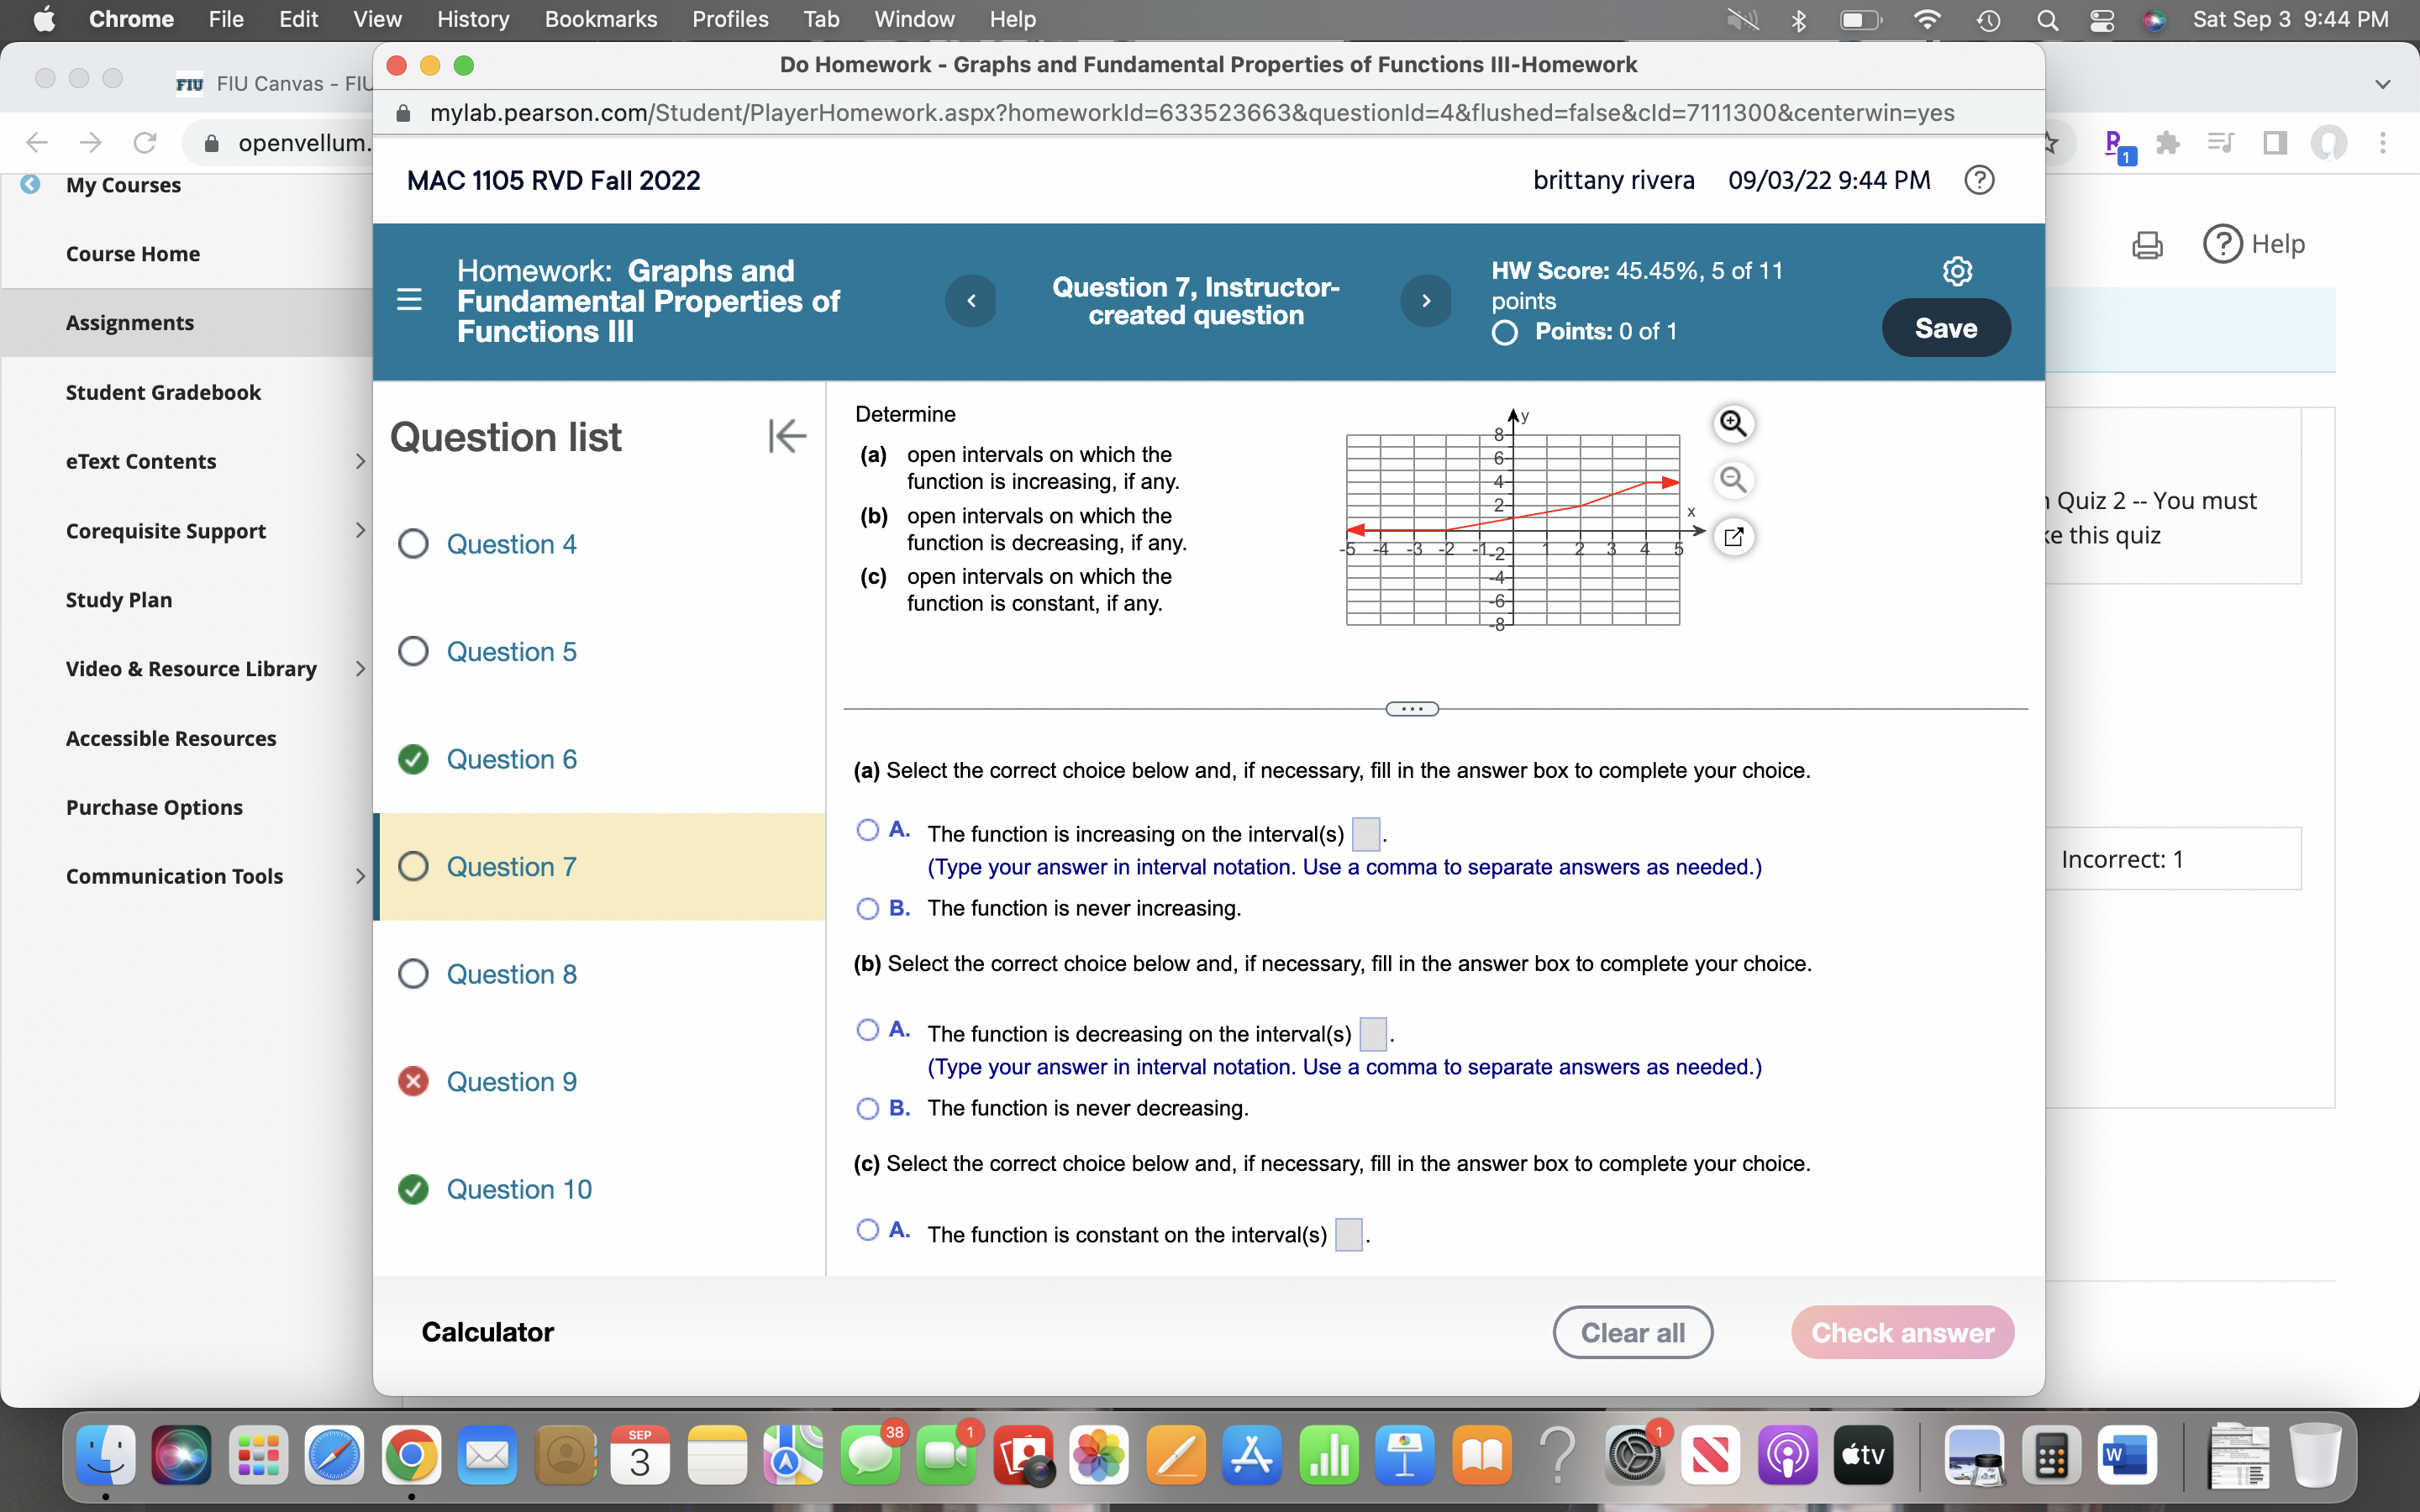
Task: Click the help question mark icon
Action: pos(1978,180)
